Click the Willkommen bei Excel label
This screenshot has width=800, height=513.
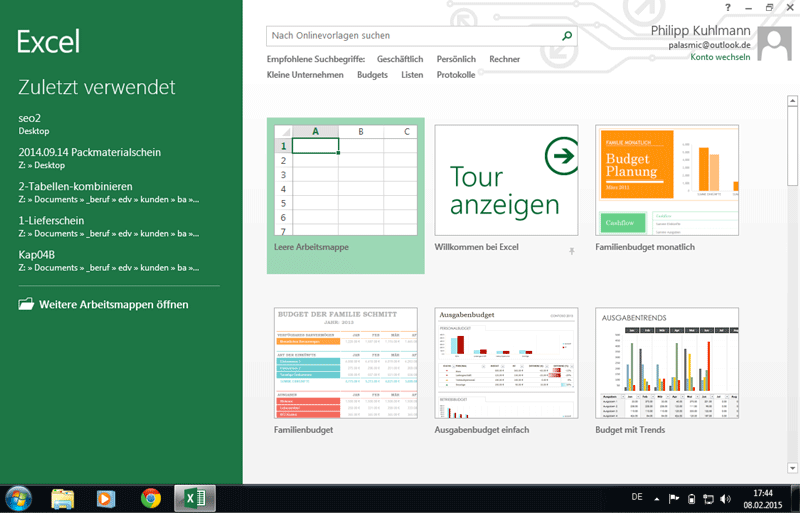pos(476,247)
